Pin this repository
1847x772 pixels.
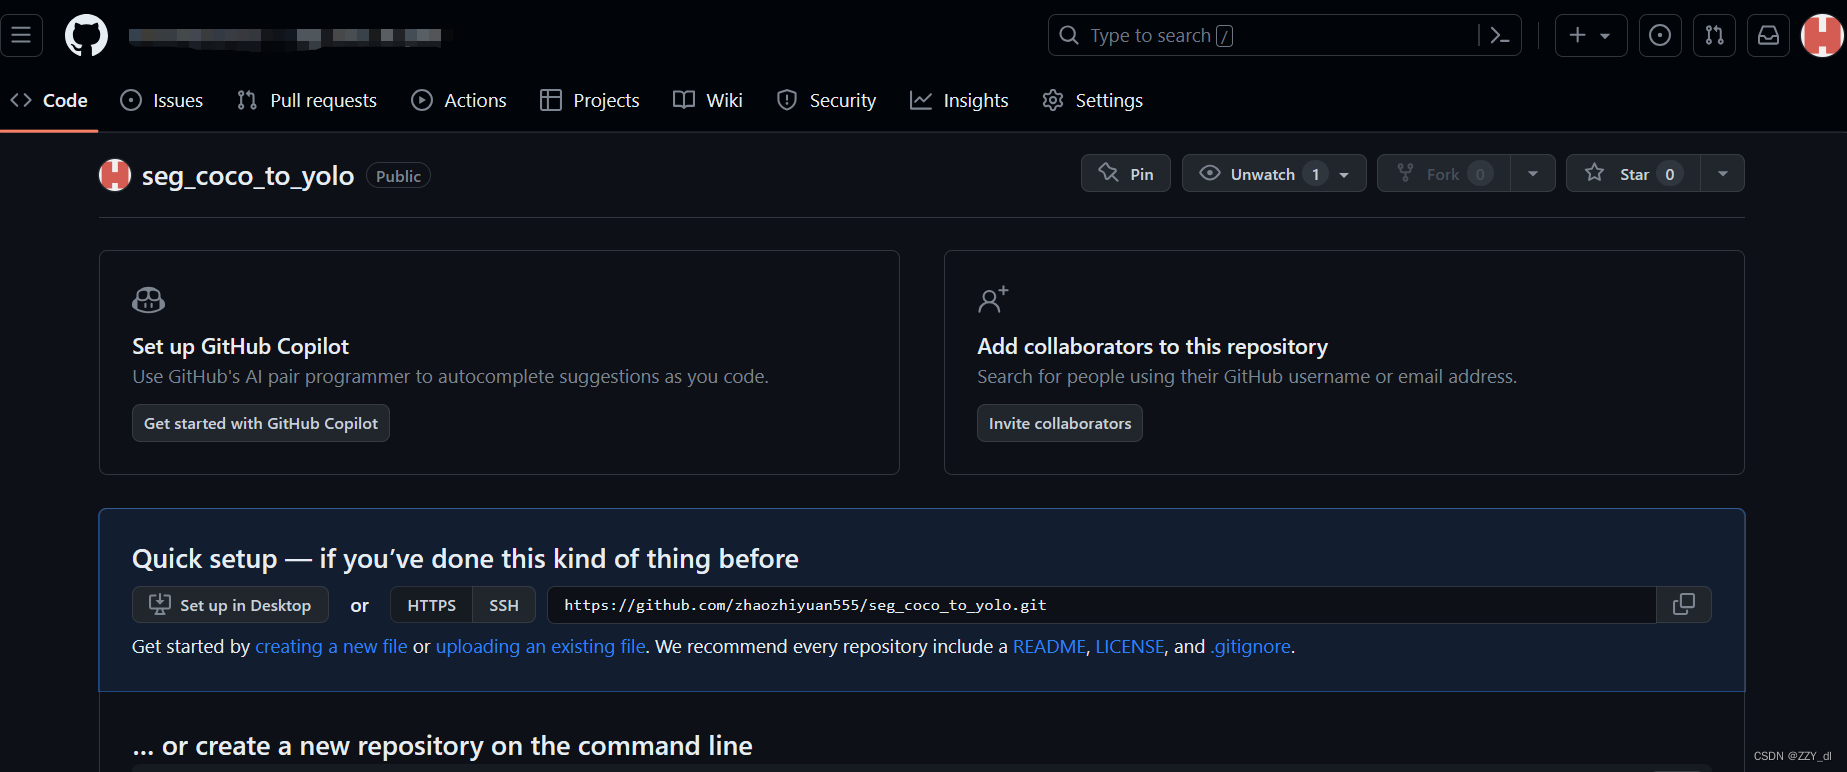1126,173
